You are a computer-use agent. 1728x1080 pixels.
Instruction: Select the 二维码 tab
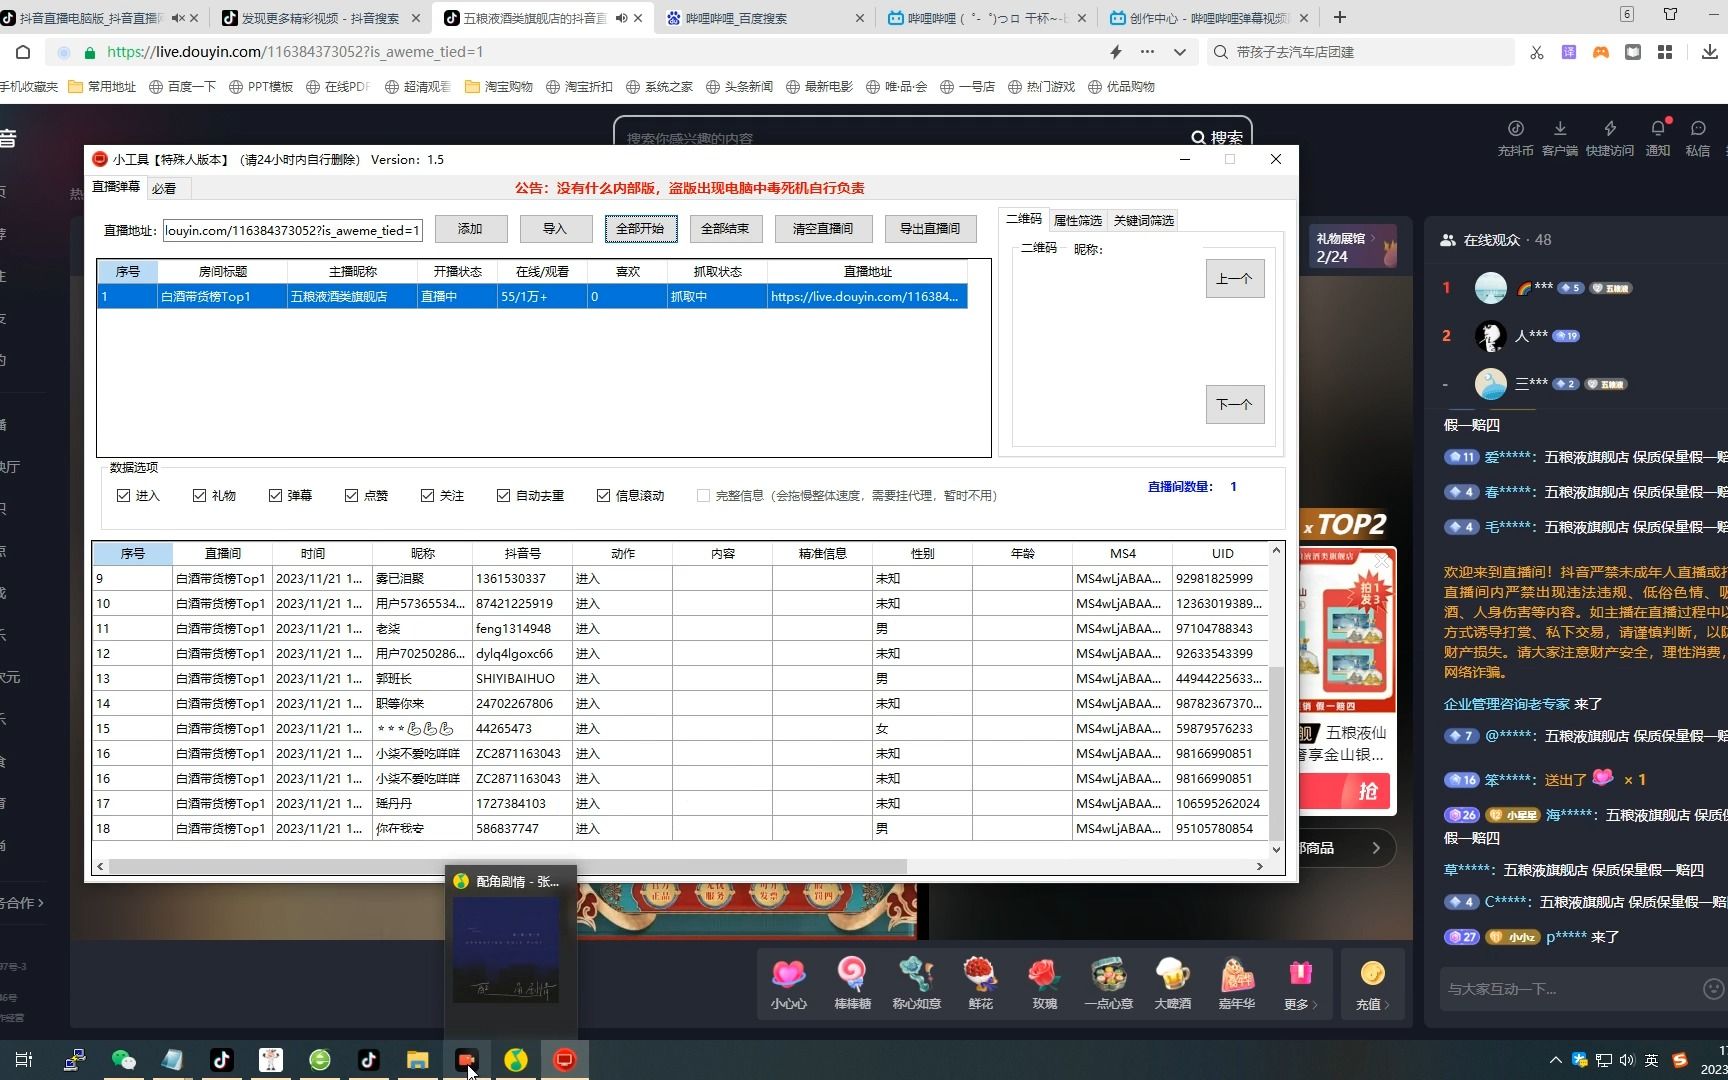point(1023,219)
